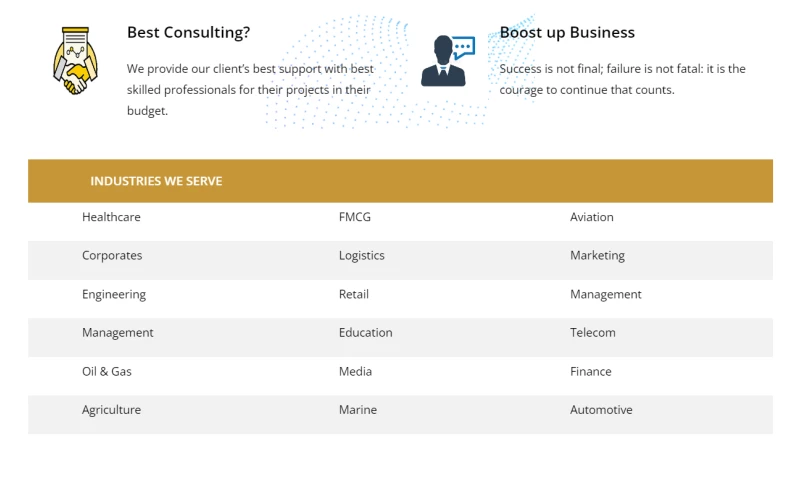The height and width of the screenshot is (480, 800).
Task: Select the Finance industry entry
Action: pyautogui.click(x=590, y=372)
